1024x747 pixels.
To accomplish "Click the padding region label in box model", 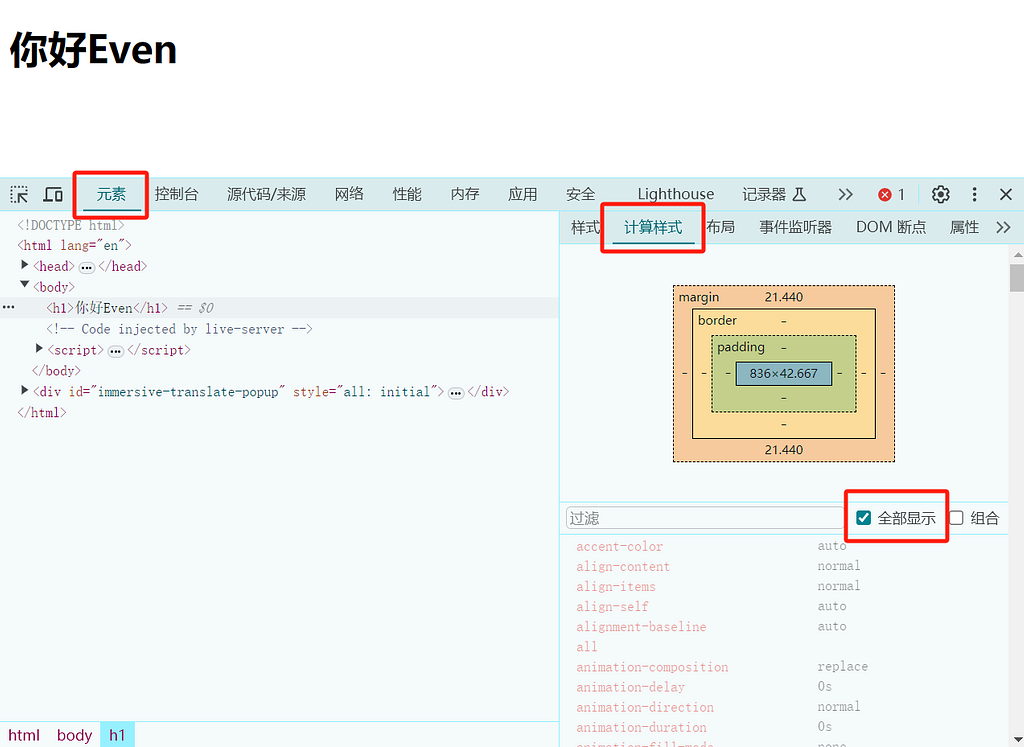I will click(741, 347).
